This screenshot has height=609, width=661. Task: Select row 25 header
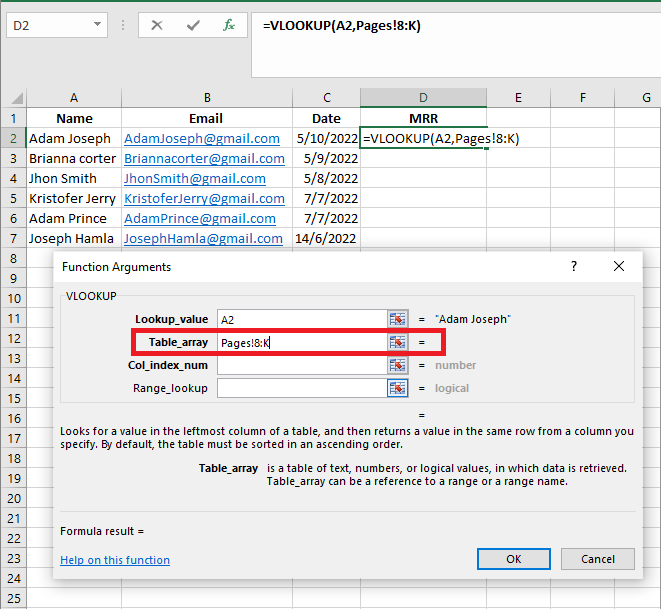click(x=13, y=598)
